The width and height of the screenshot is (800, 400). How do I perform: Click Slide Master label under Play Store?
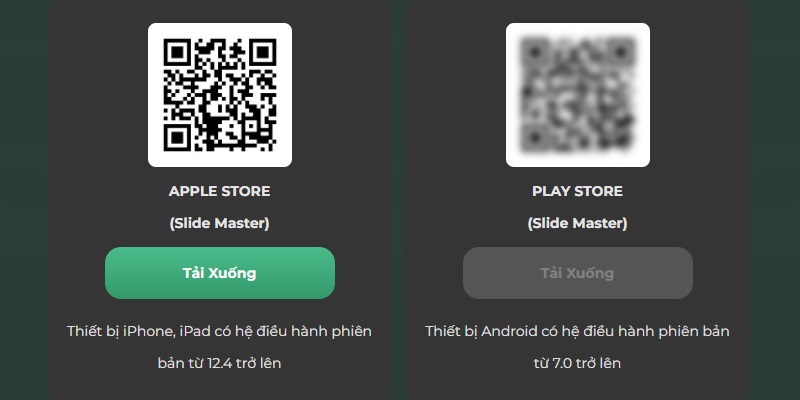tap(578, 223)
